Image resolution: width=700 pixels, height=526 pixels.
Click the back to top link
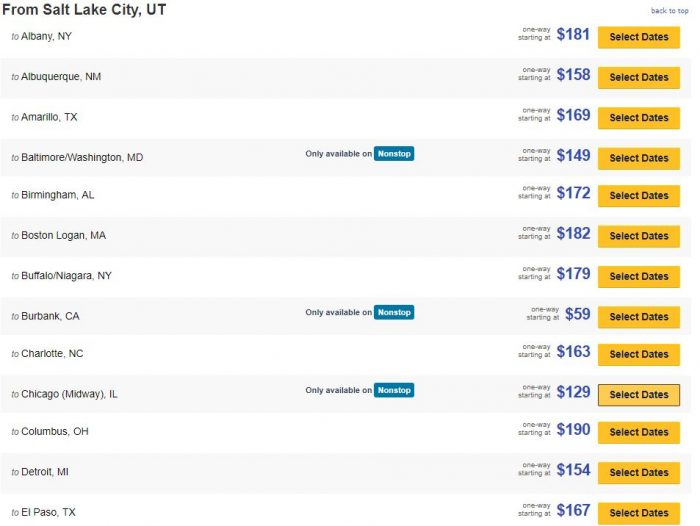(x=669, y=11)
